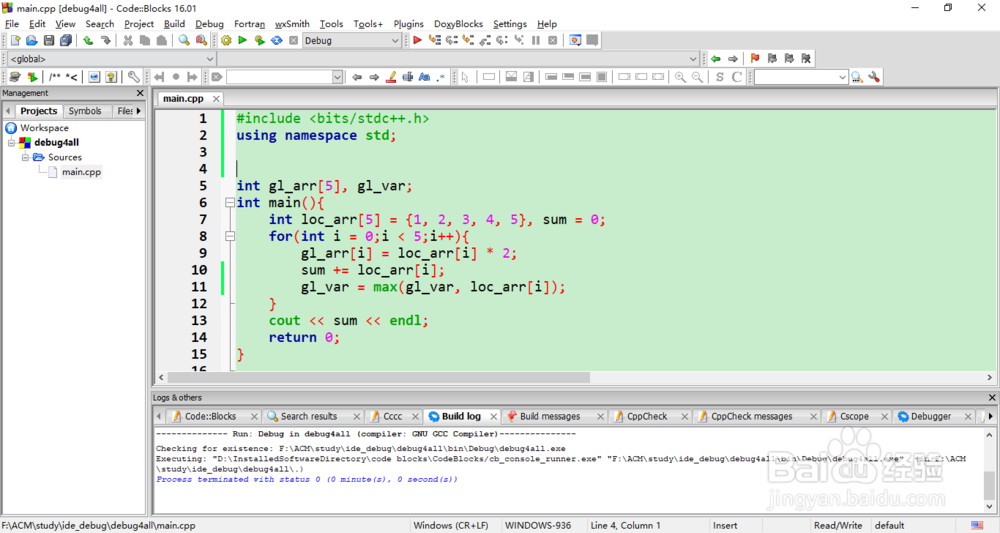This screenshot has height=533, width=1000.
Task: Close the Logs & others panel
Action: [992, 397]
